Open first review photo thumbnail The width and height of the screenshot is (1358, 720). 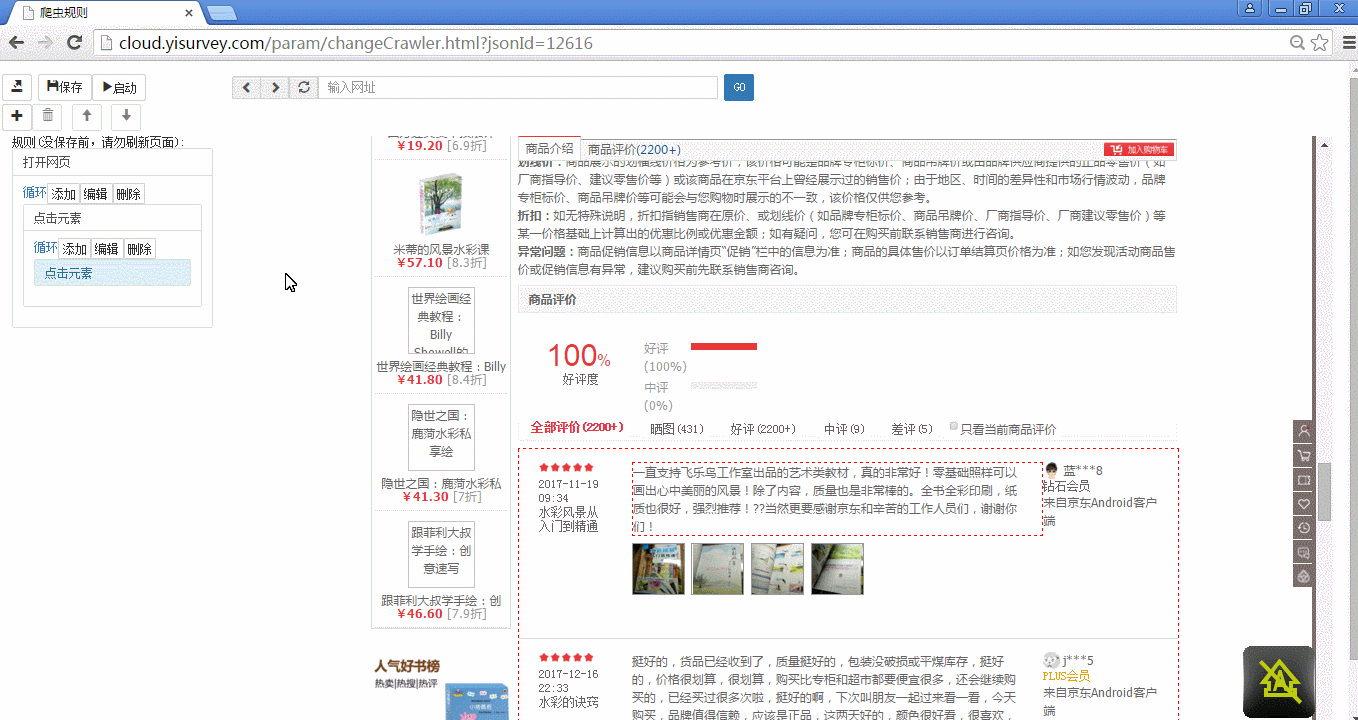(x=658, y=569)
